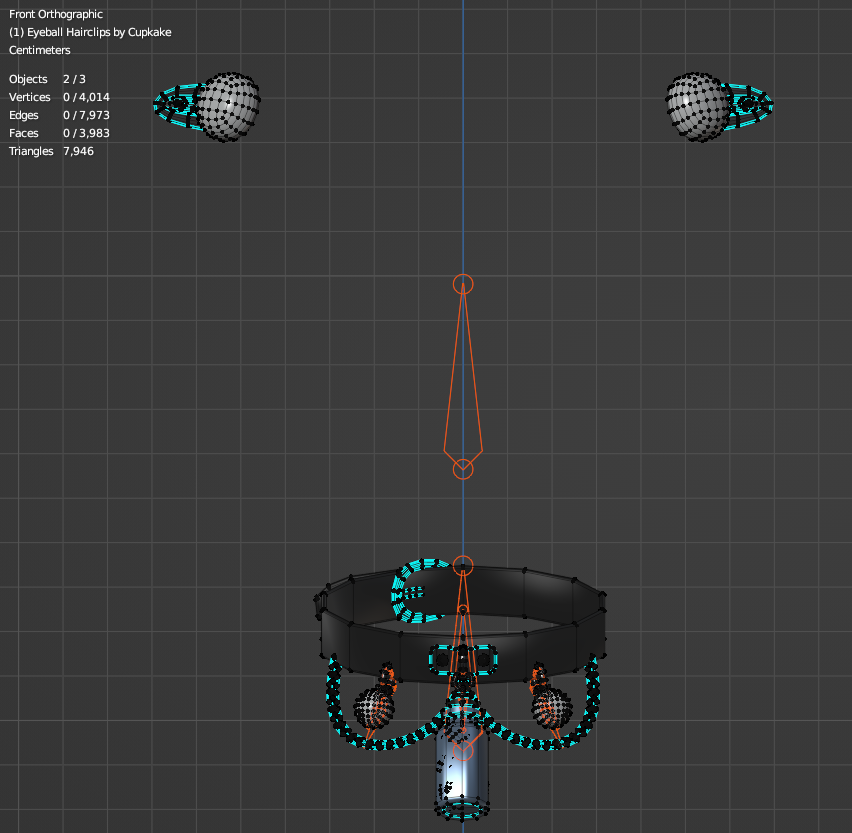Click the 'Front Orthographic' view label

click(56, 14)
